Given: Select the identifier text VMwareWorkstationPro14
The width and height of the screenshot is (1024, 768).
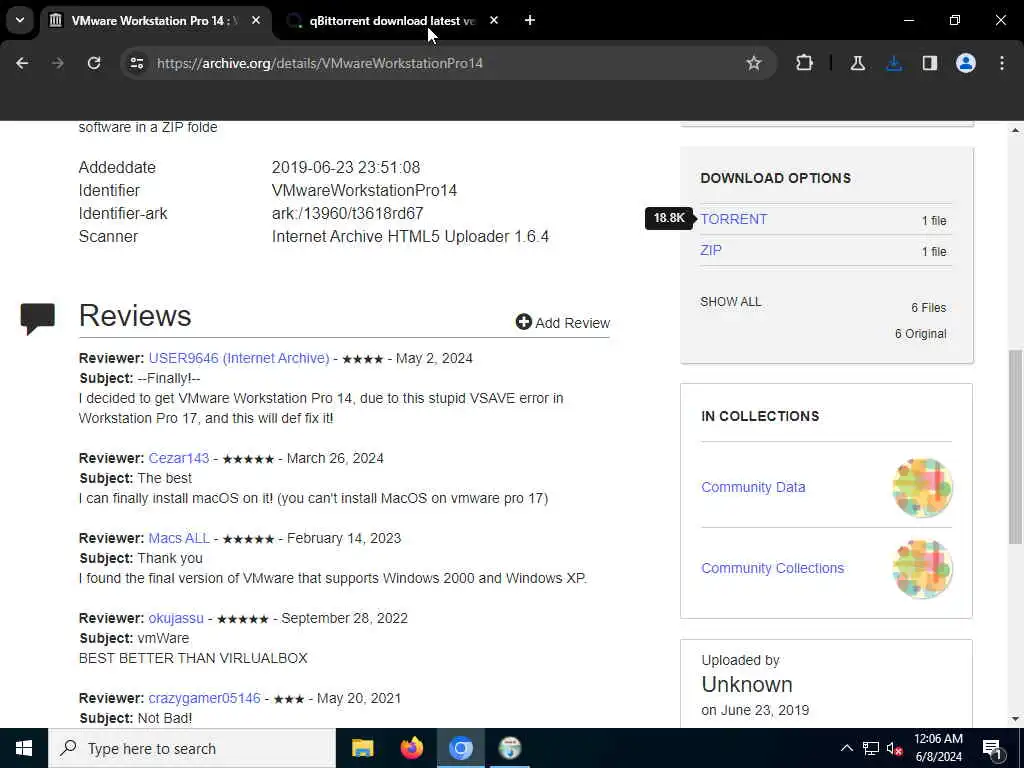Looking at the screenshot, I should click(364, 191).
